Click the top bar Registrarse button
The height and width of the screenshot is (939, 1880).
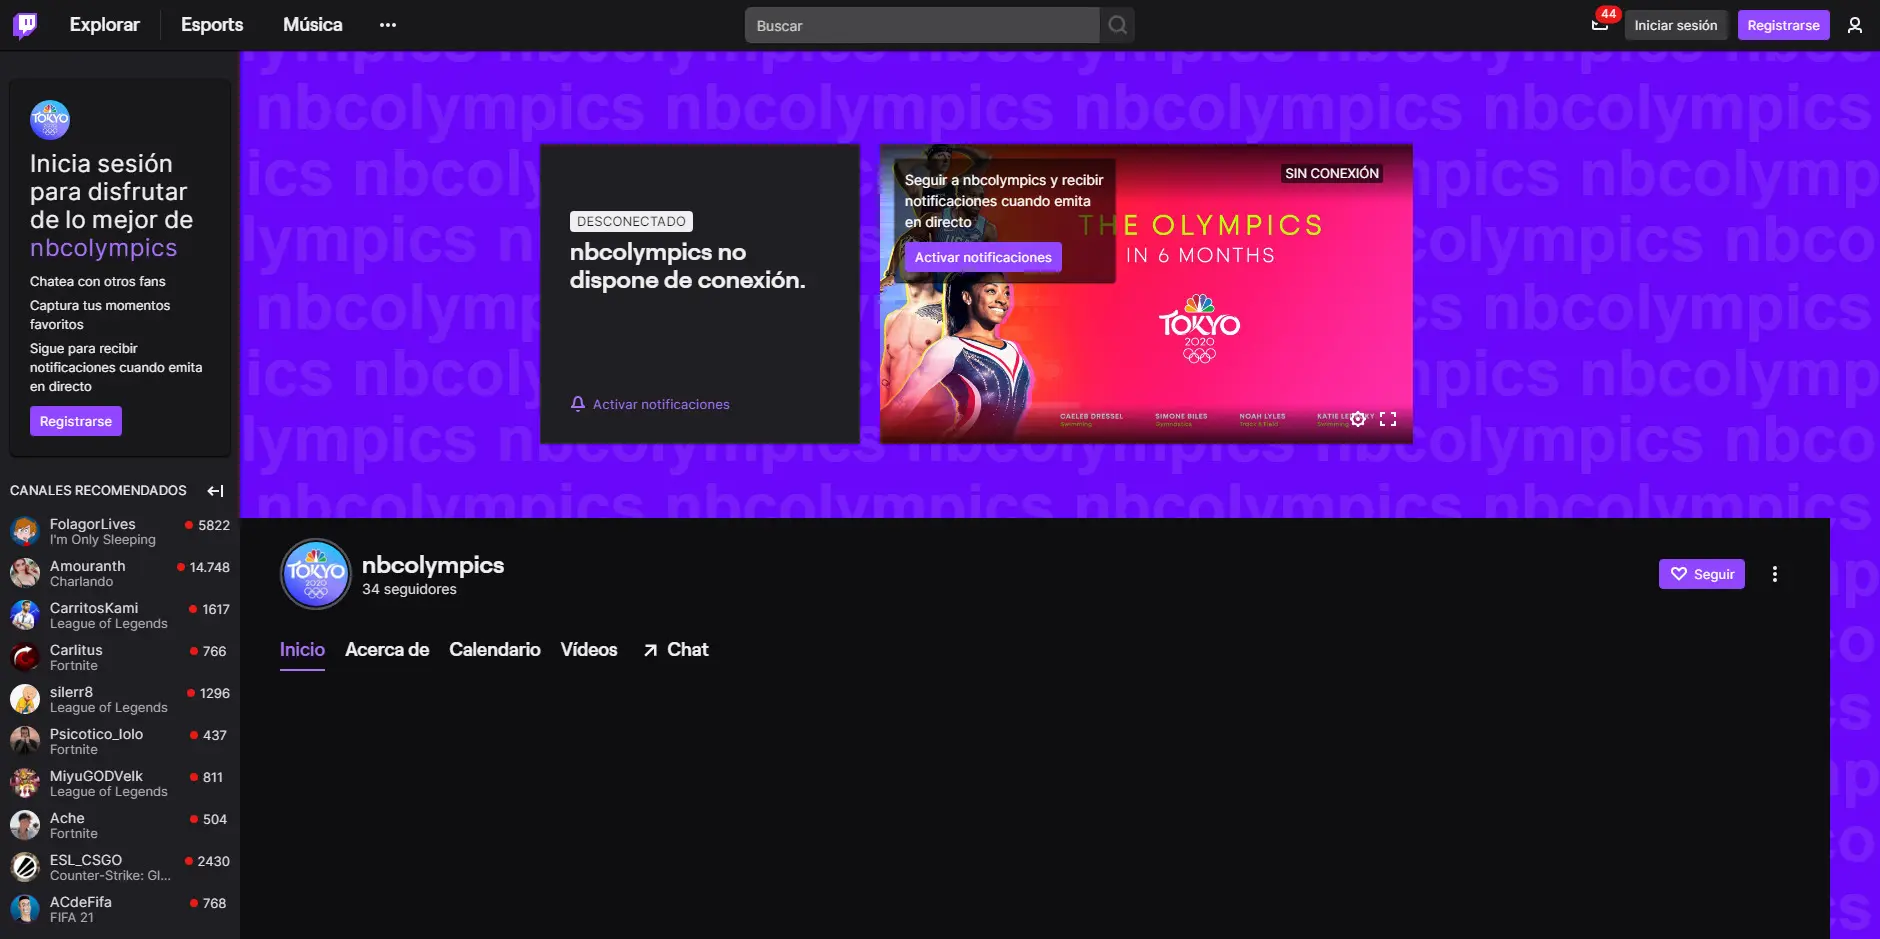click(x=1783, y=25)
